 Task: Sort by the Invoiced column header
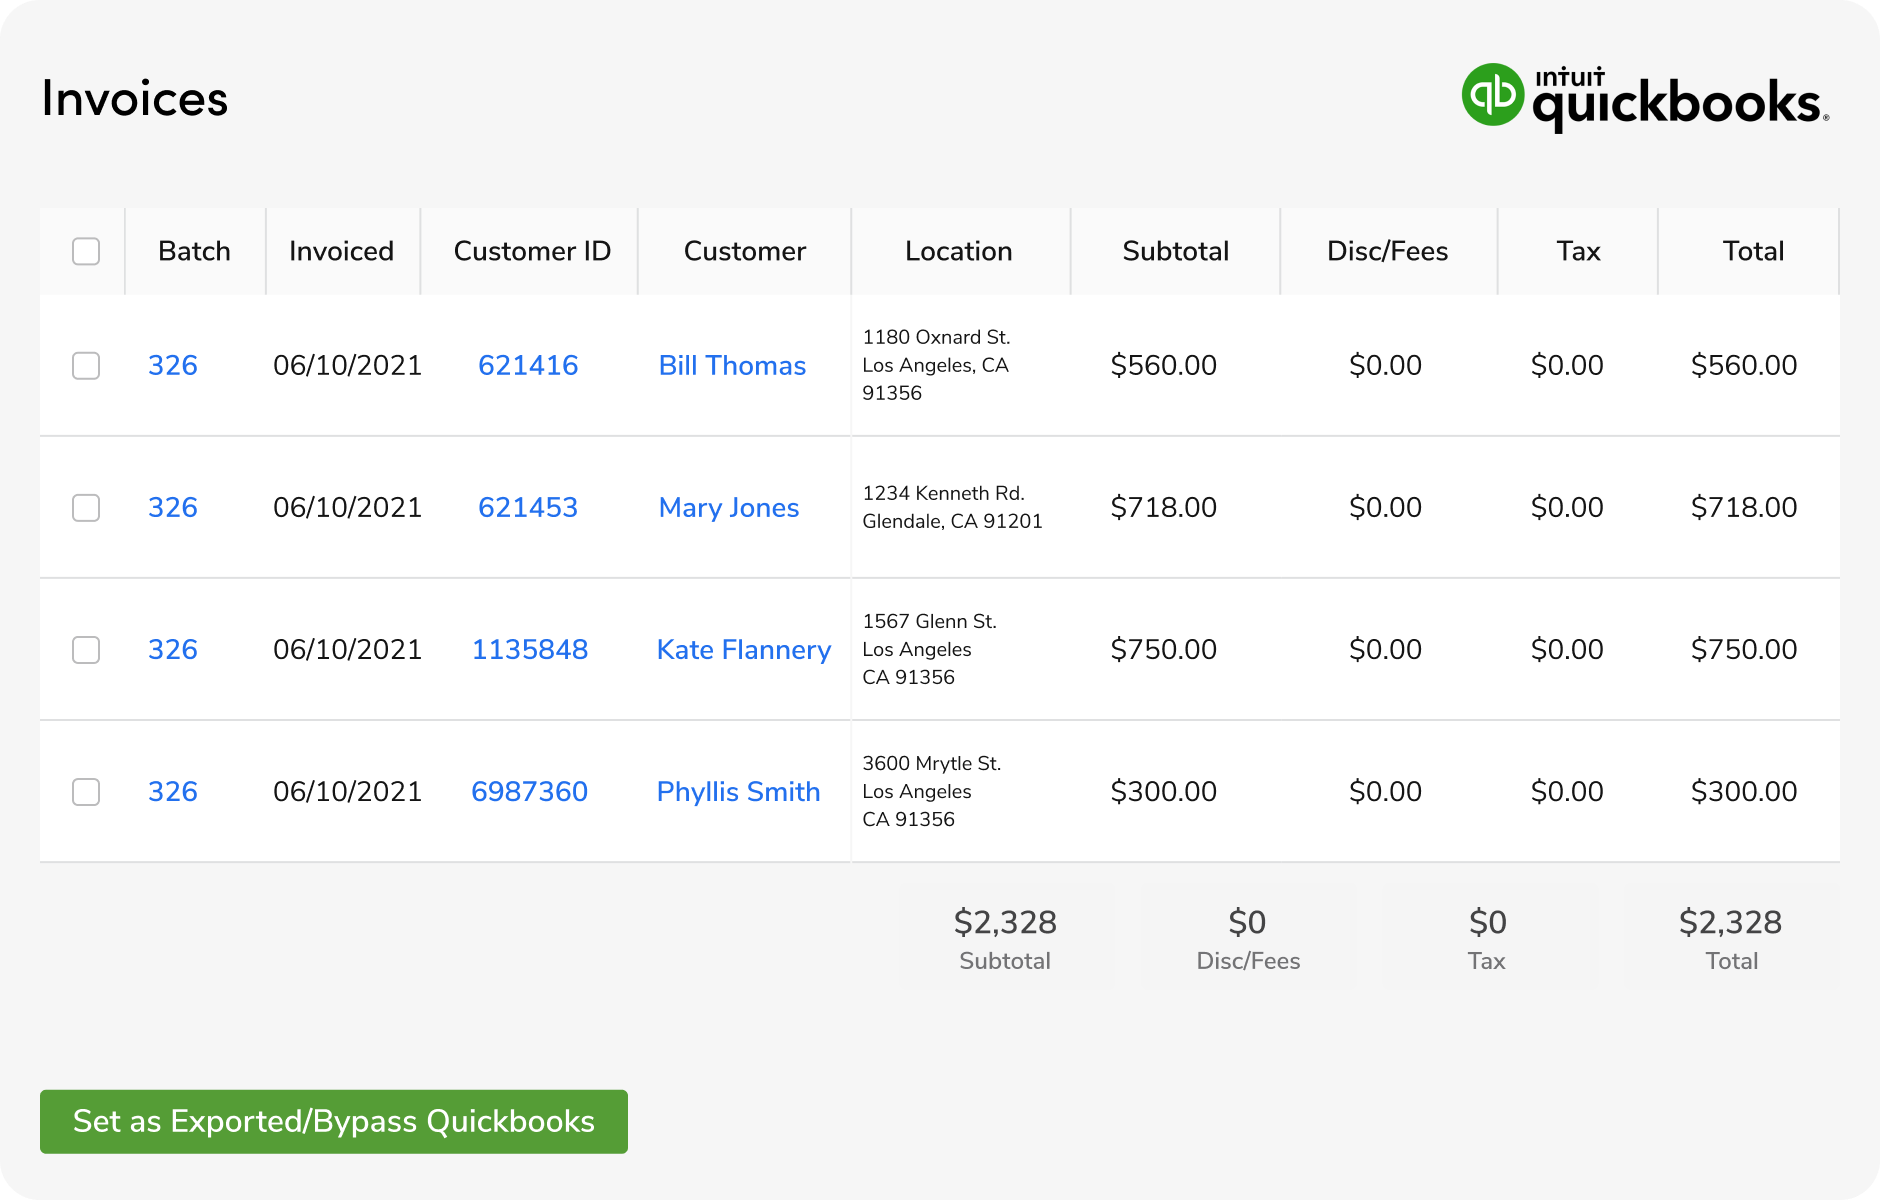click(x=341, y=251)
